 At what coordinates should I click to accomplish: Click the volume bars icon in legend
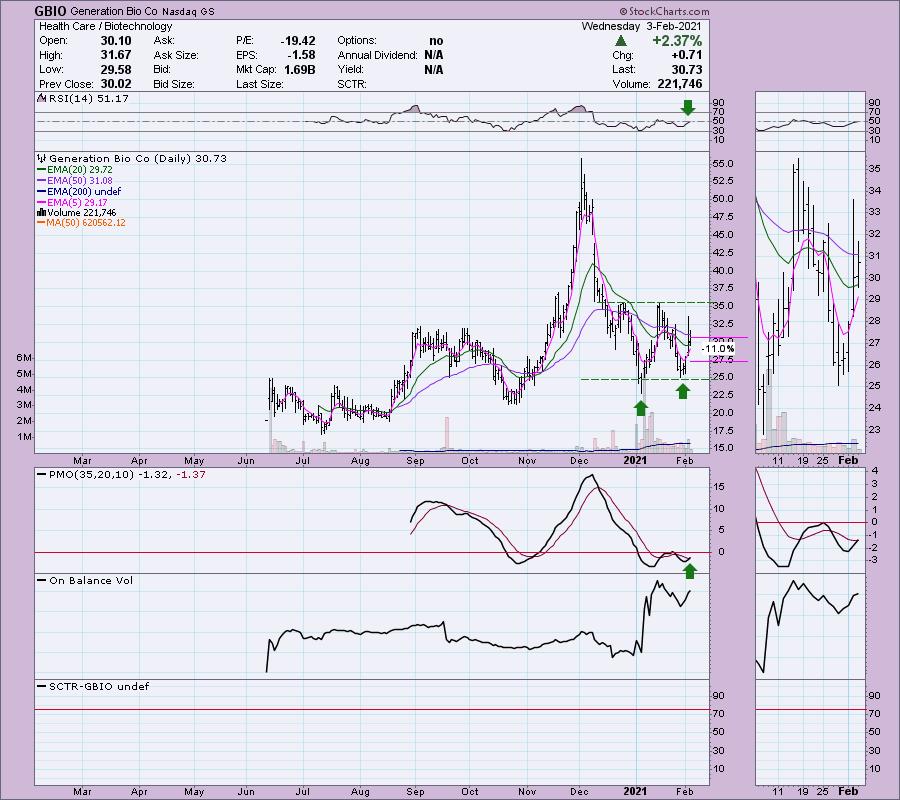tap(41, 213)
